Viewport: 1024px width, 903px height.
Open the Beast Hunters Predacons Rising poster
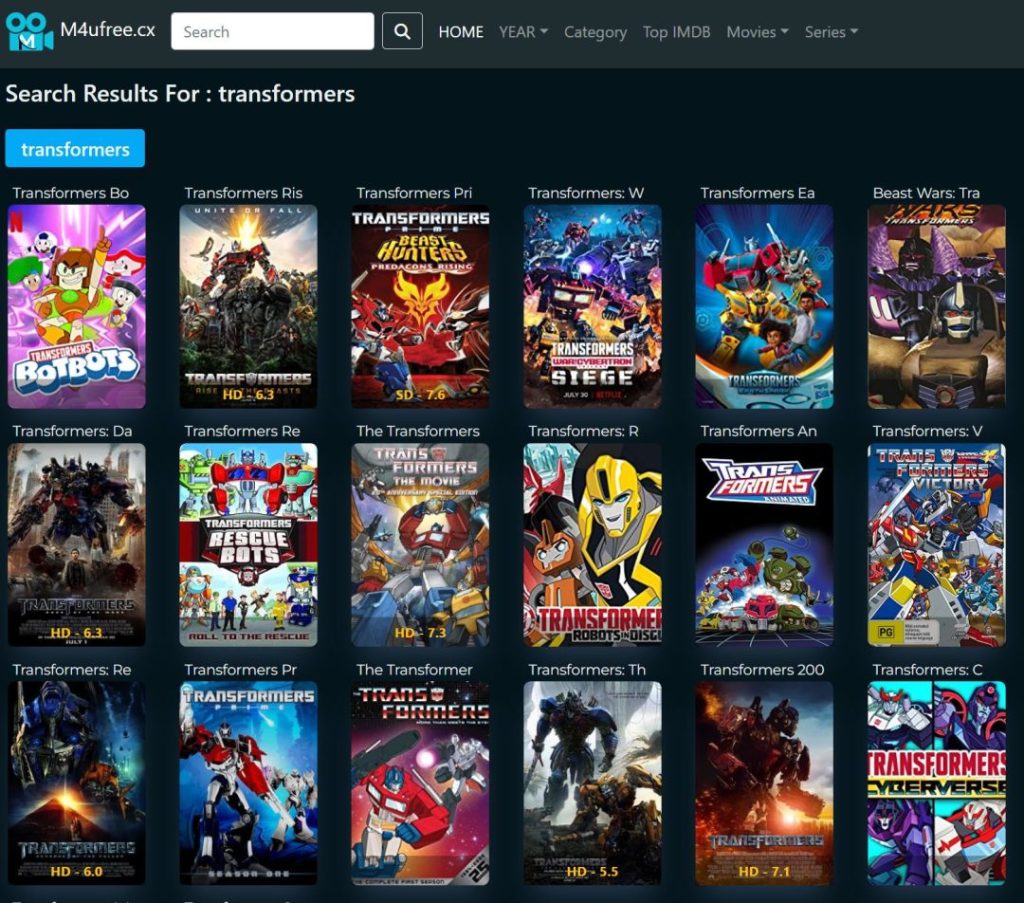click(x=421, y=307)
